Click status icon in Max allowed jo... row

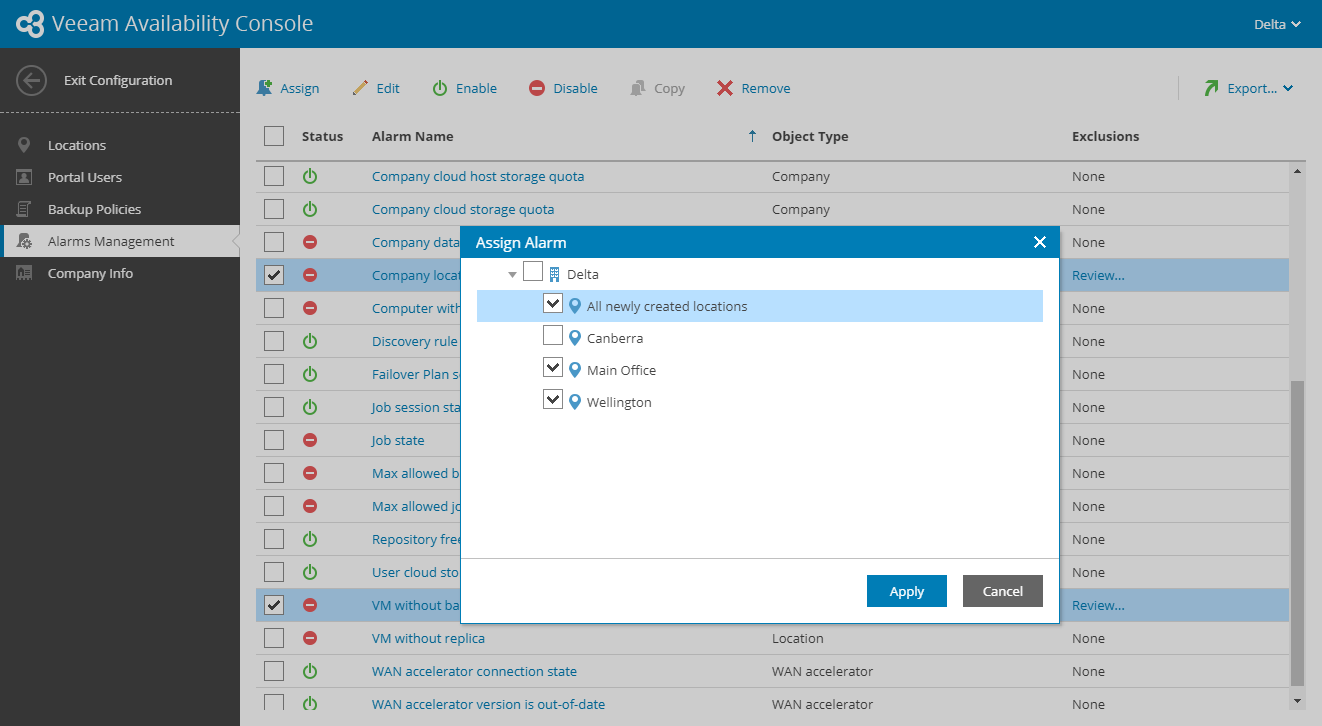[310, 506]
